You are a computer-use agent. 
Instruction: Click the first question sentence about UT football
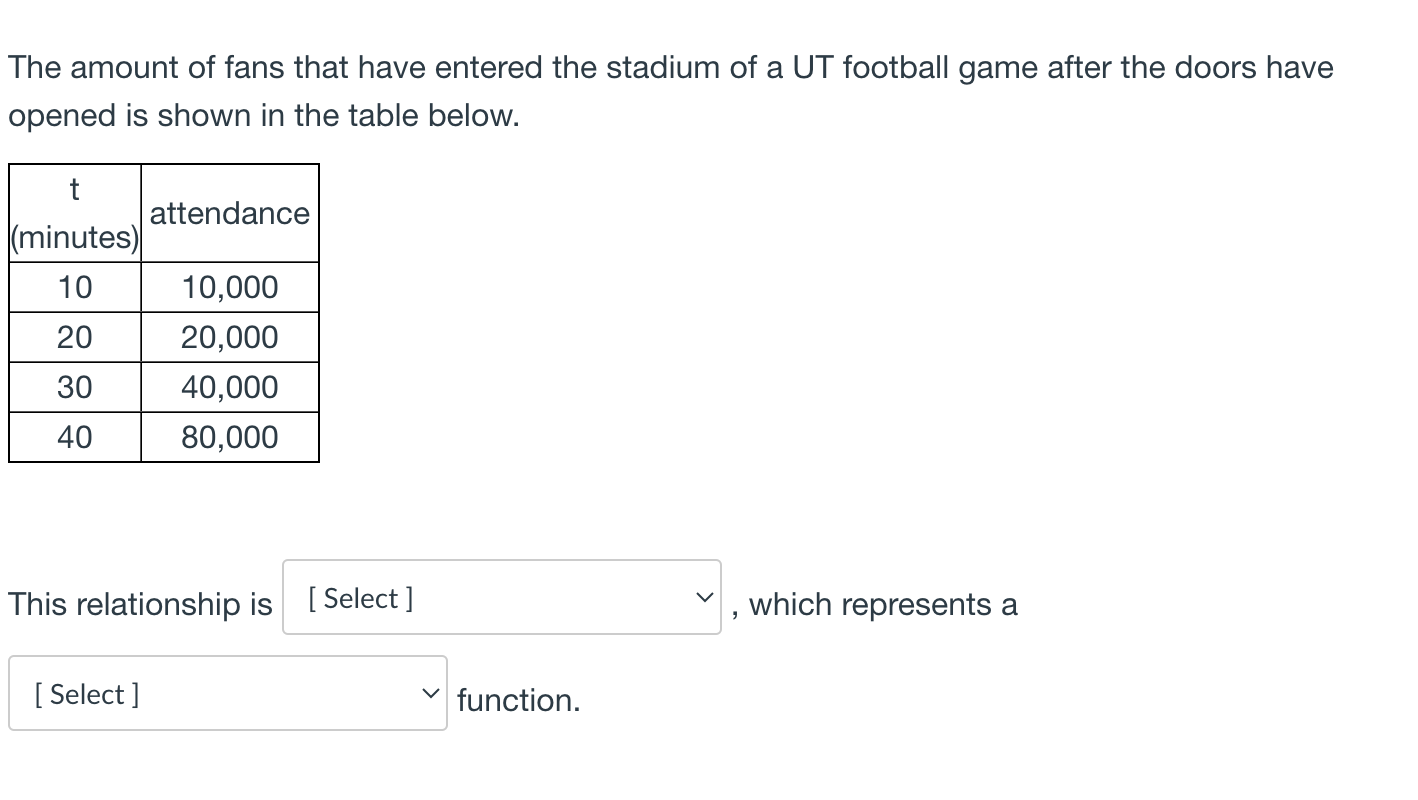670,68
